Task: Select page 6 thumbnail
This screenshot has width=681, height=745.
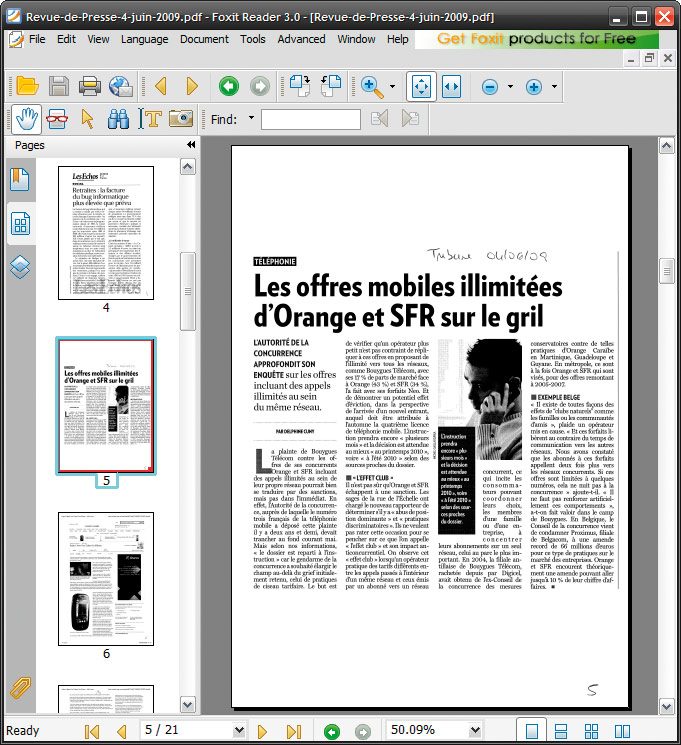Action: tap(106, 579)
